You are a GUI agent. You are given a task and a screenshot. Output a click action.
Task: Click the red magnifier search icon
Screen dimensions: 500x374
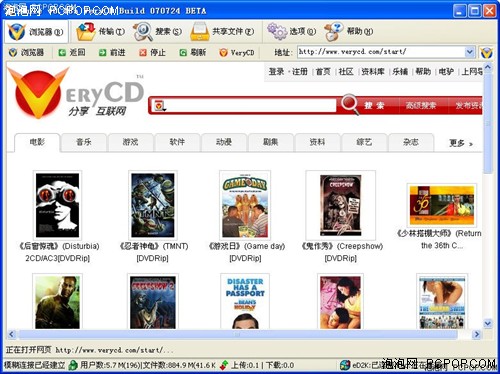tap(350, 104)
